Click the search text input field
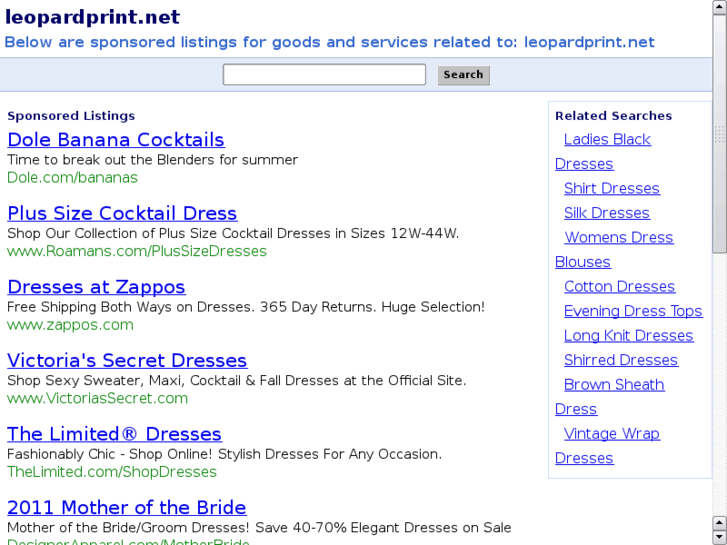Image resolution: width=727 pixels, height=545 pixels. coord(324,75)
